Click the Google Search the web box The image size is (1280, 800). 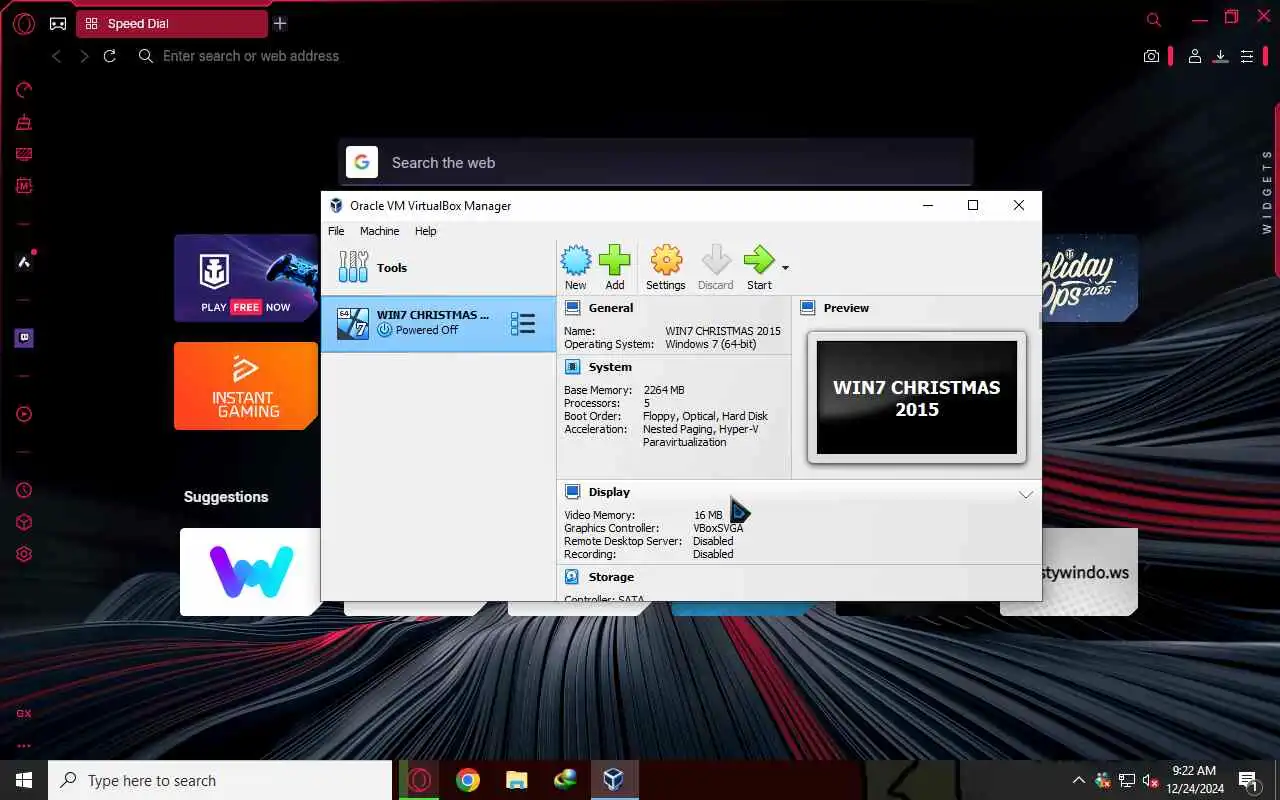(656, 162)
